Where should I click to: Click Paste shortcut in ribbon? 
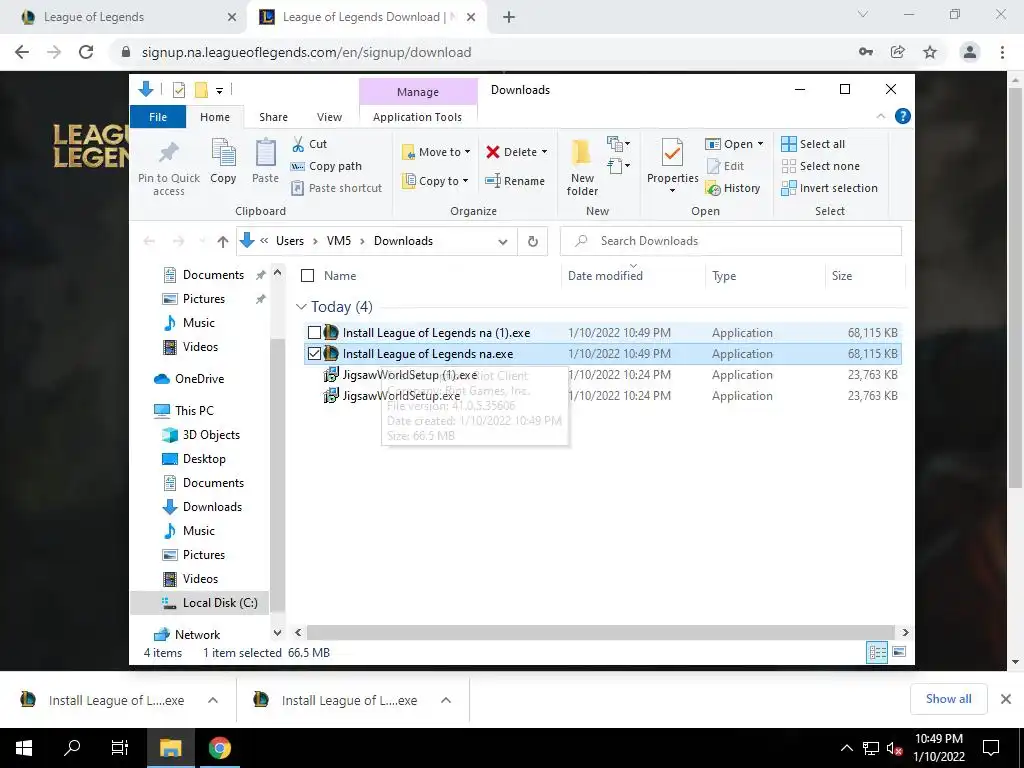point(336,188)
